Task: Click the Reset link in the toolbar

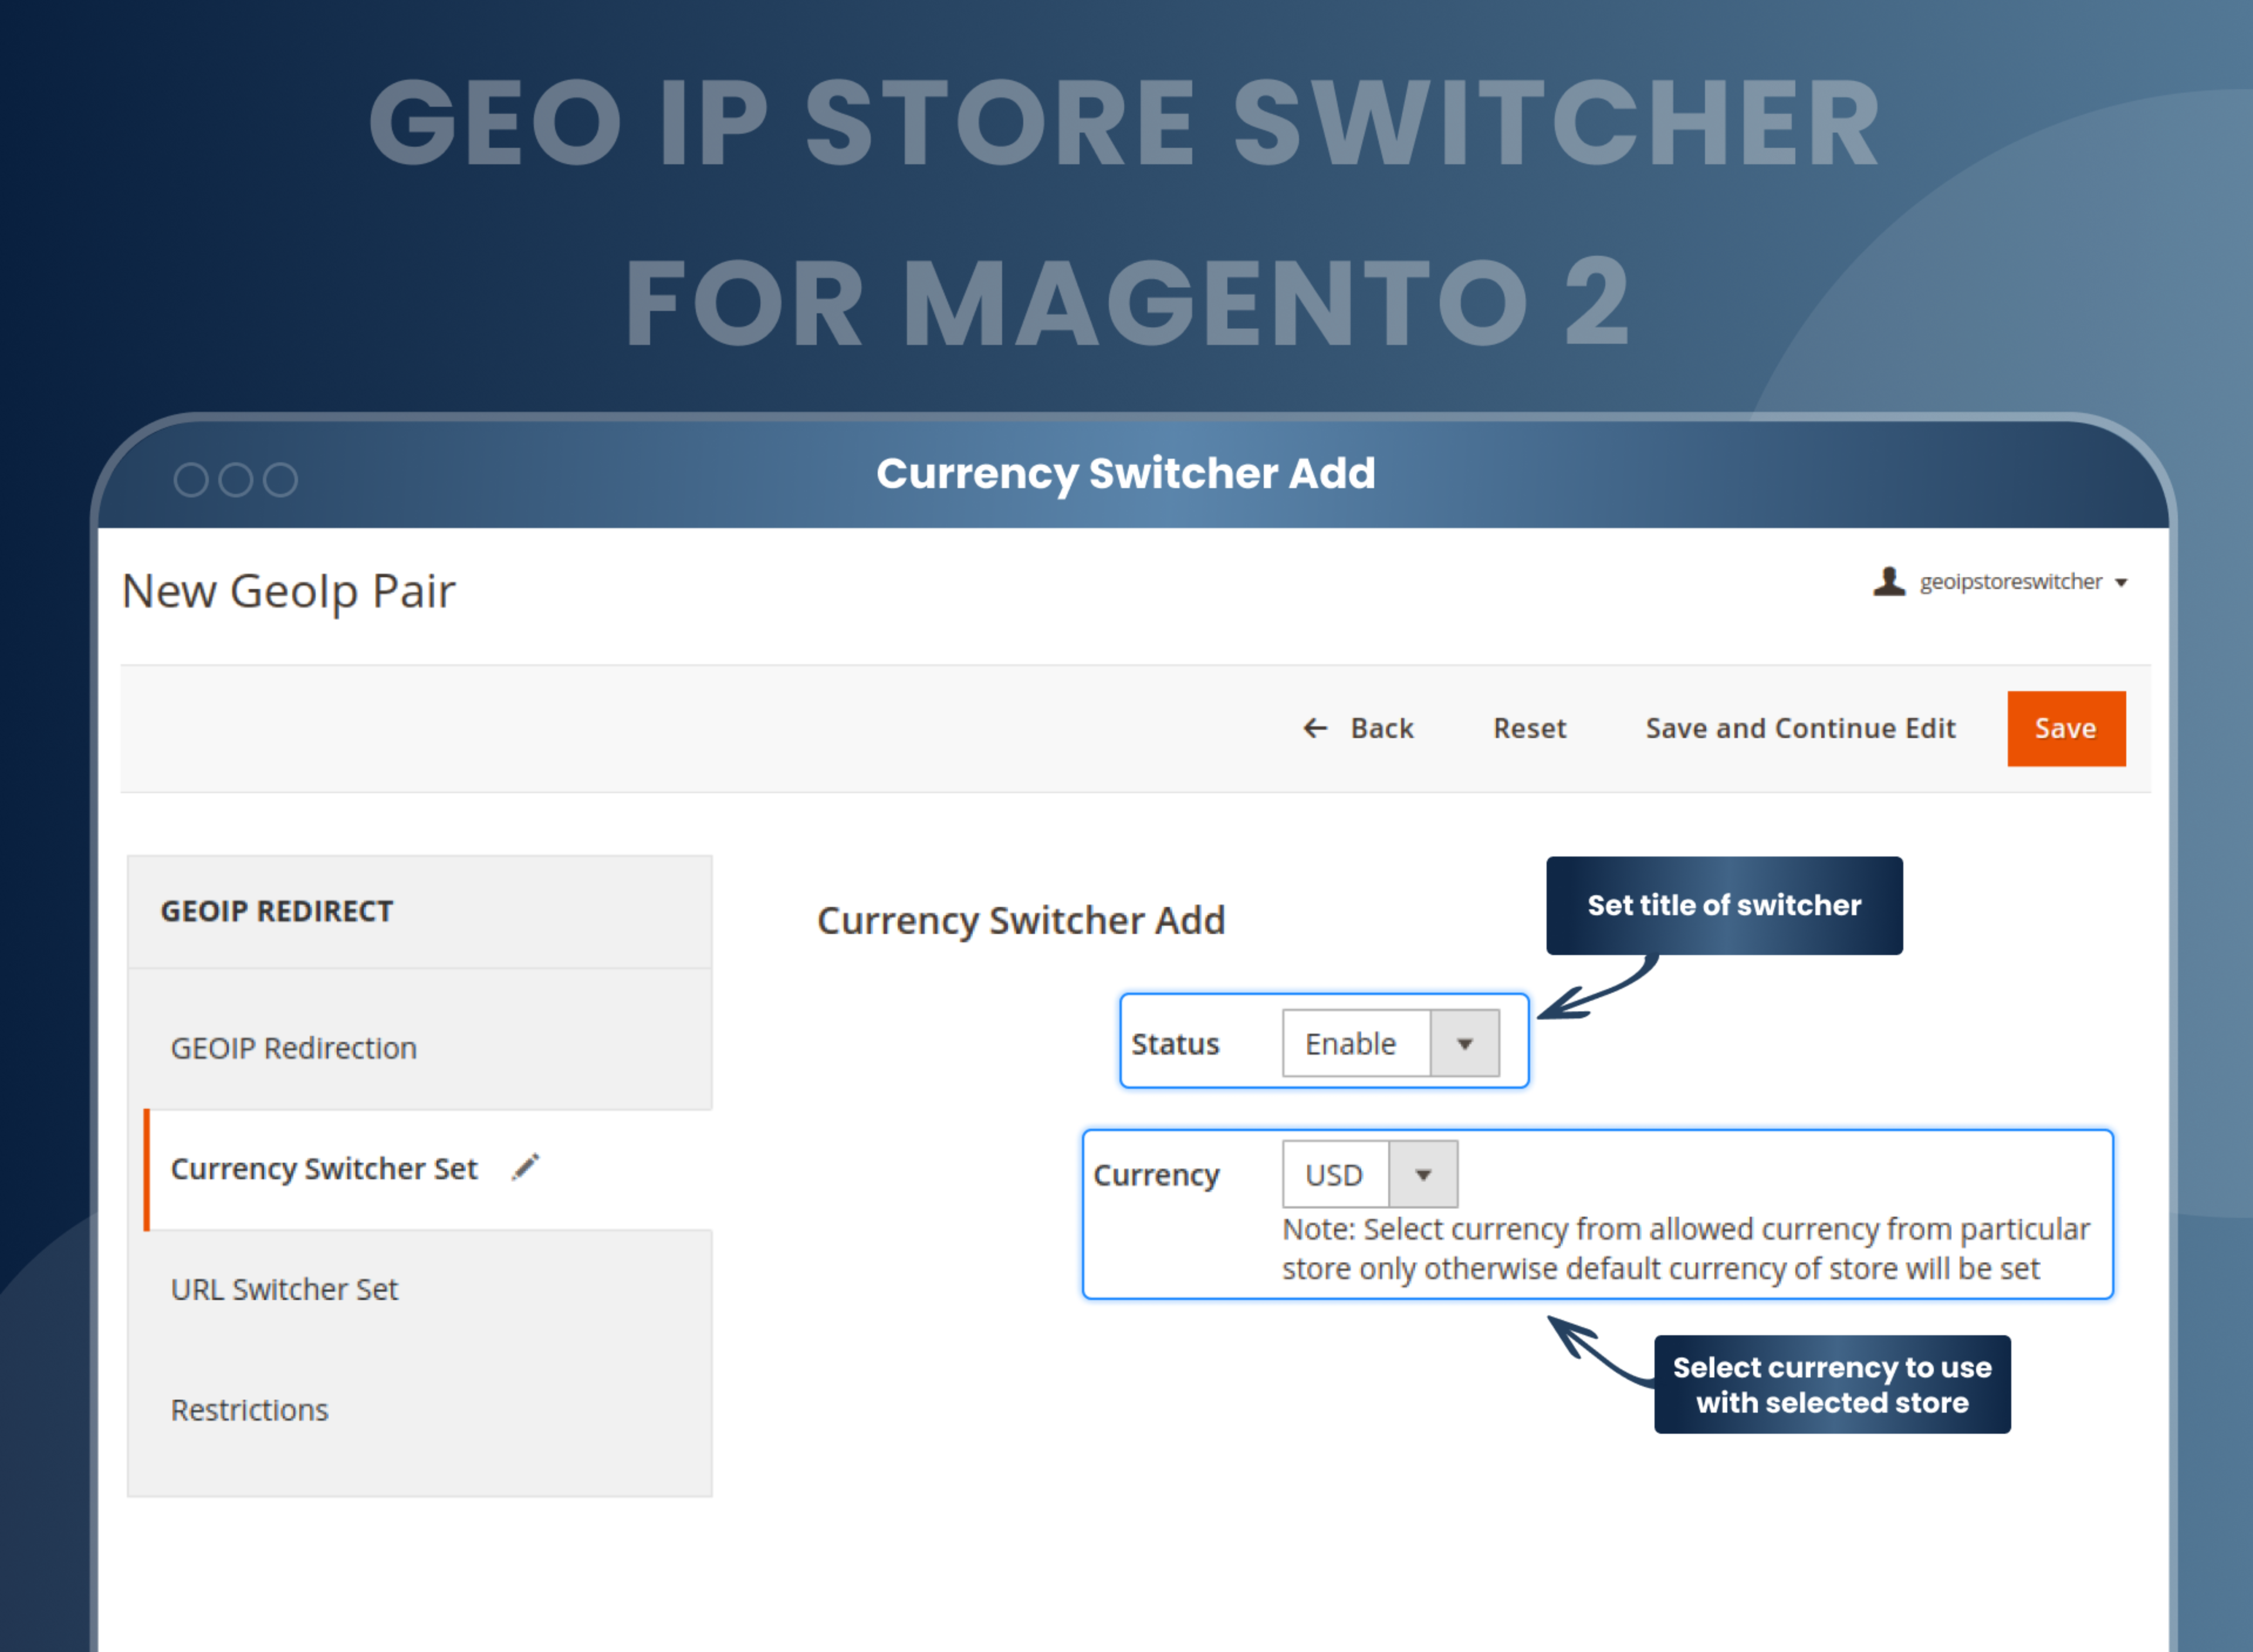Action: 1529,728
